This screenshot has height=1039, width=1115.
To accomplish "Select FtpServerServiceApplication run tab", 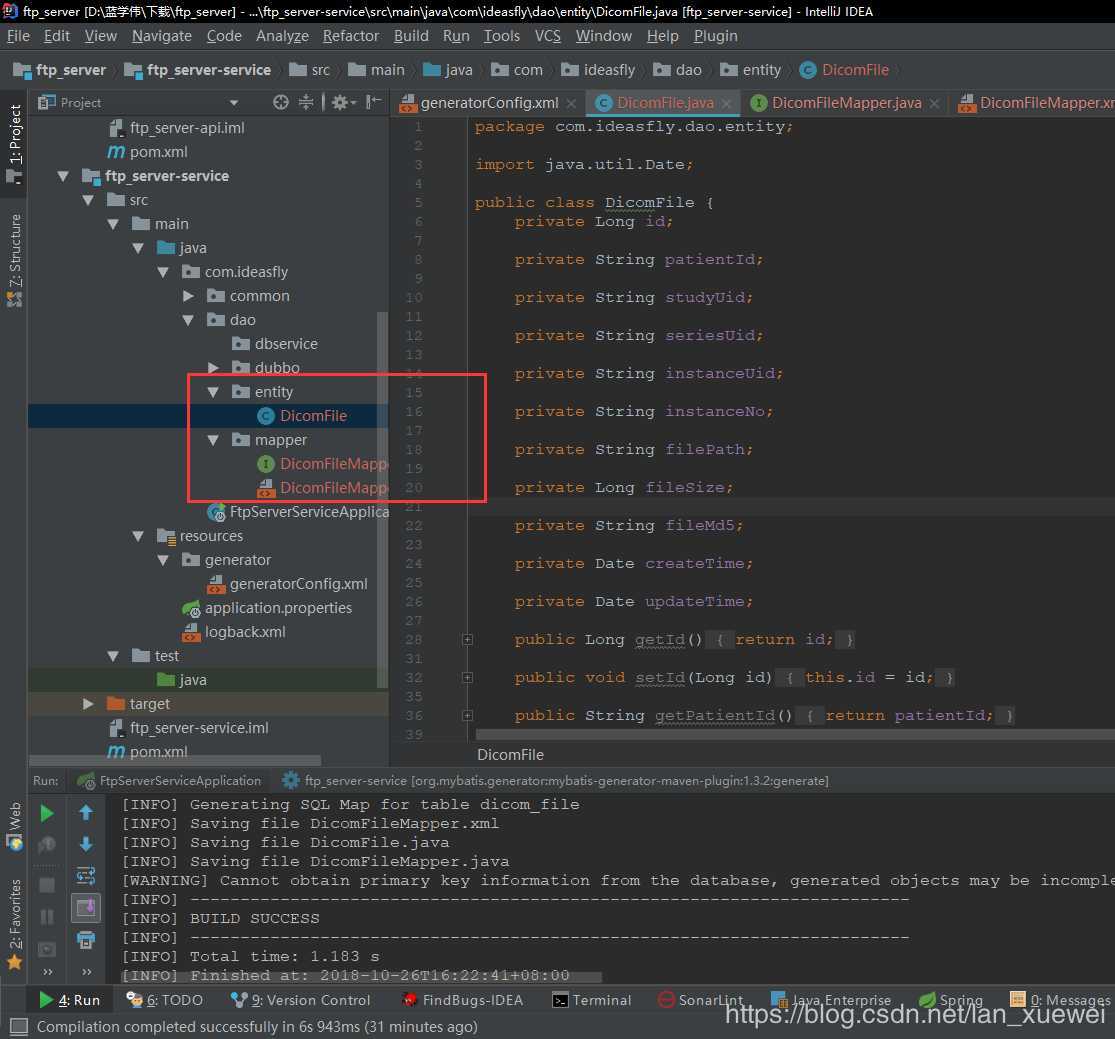I will point(169,781).
